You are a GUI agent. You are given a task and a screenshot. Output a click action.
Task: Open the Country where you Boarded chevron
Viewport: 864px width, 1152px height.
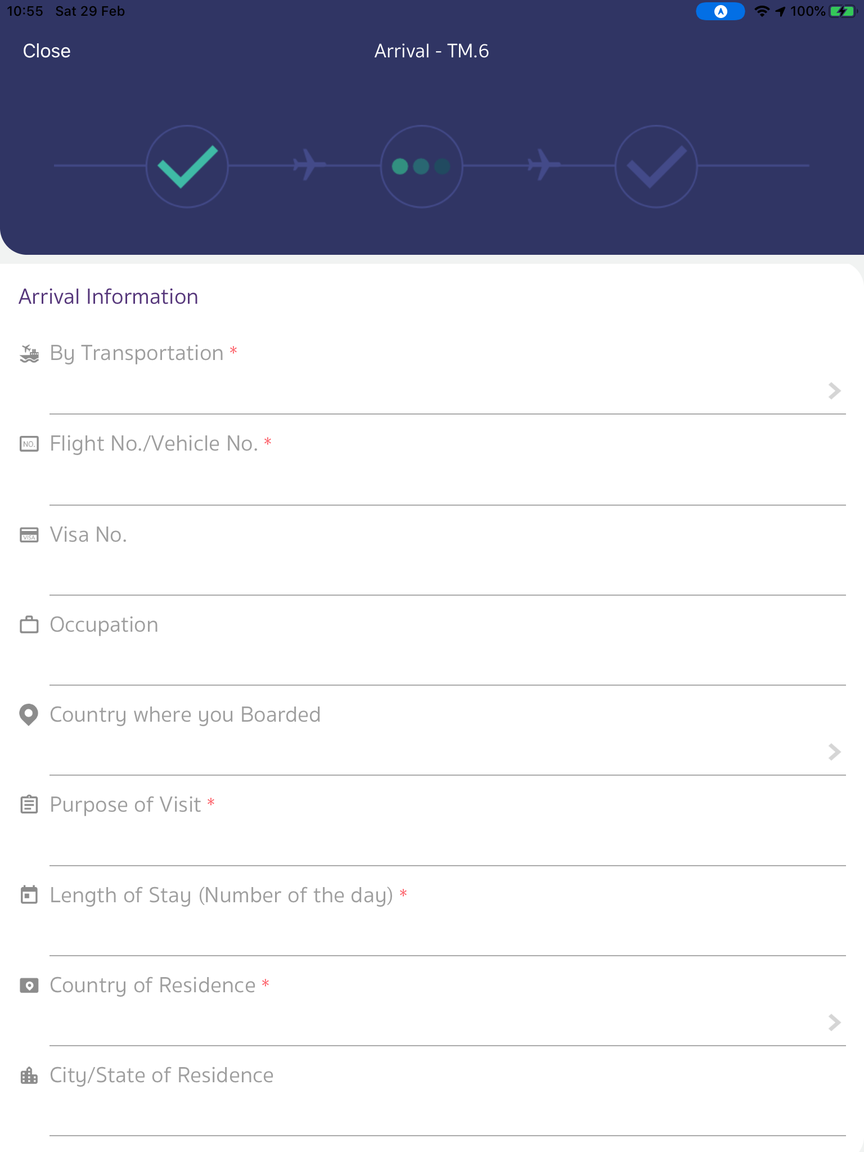[834, 752]
